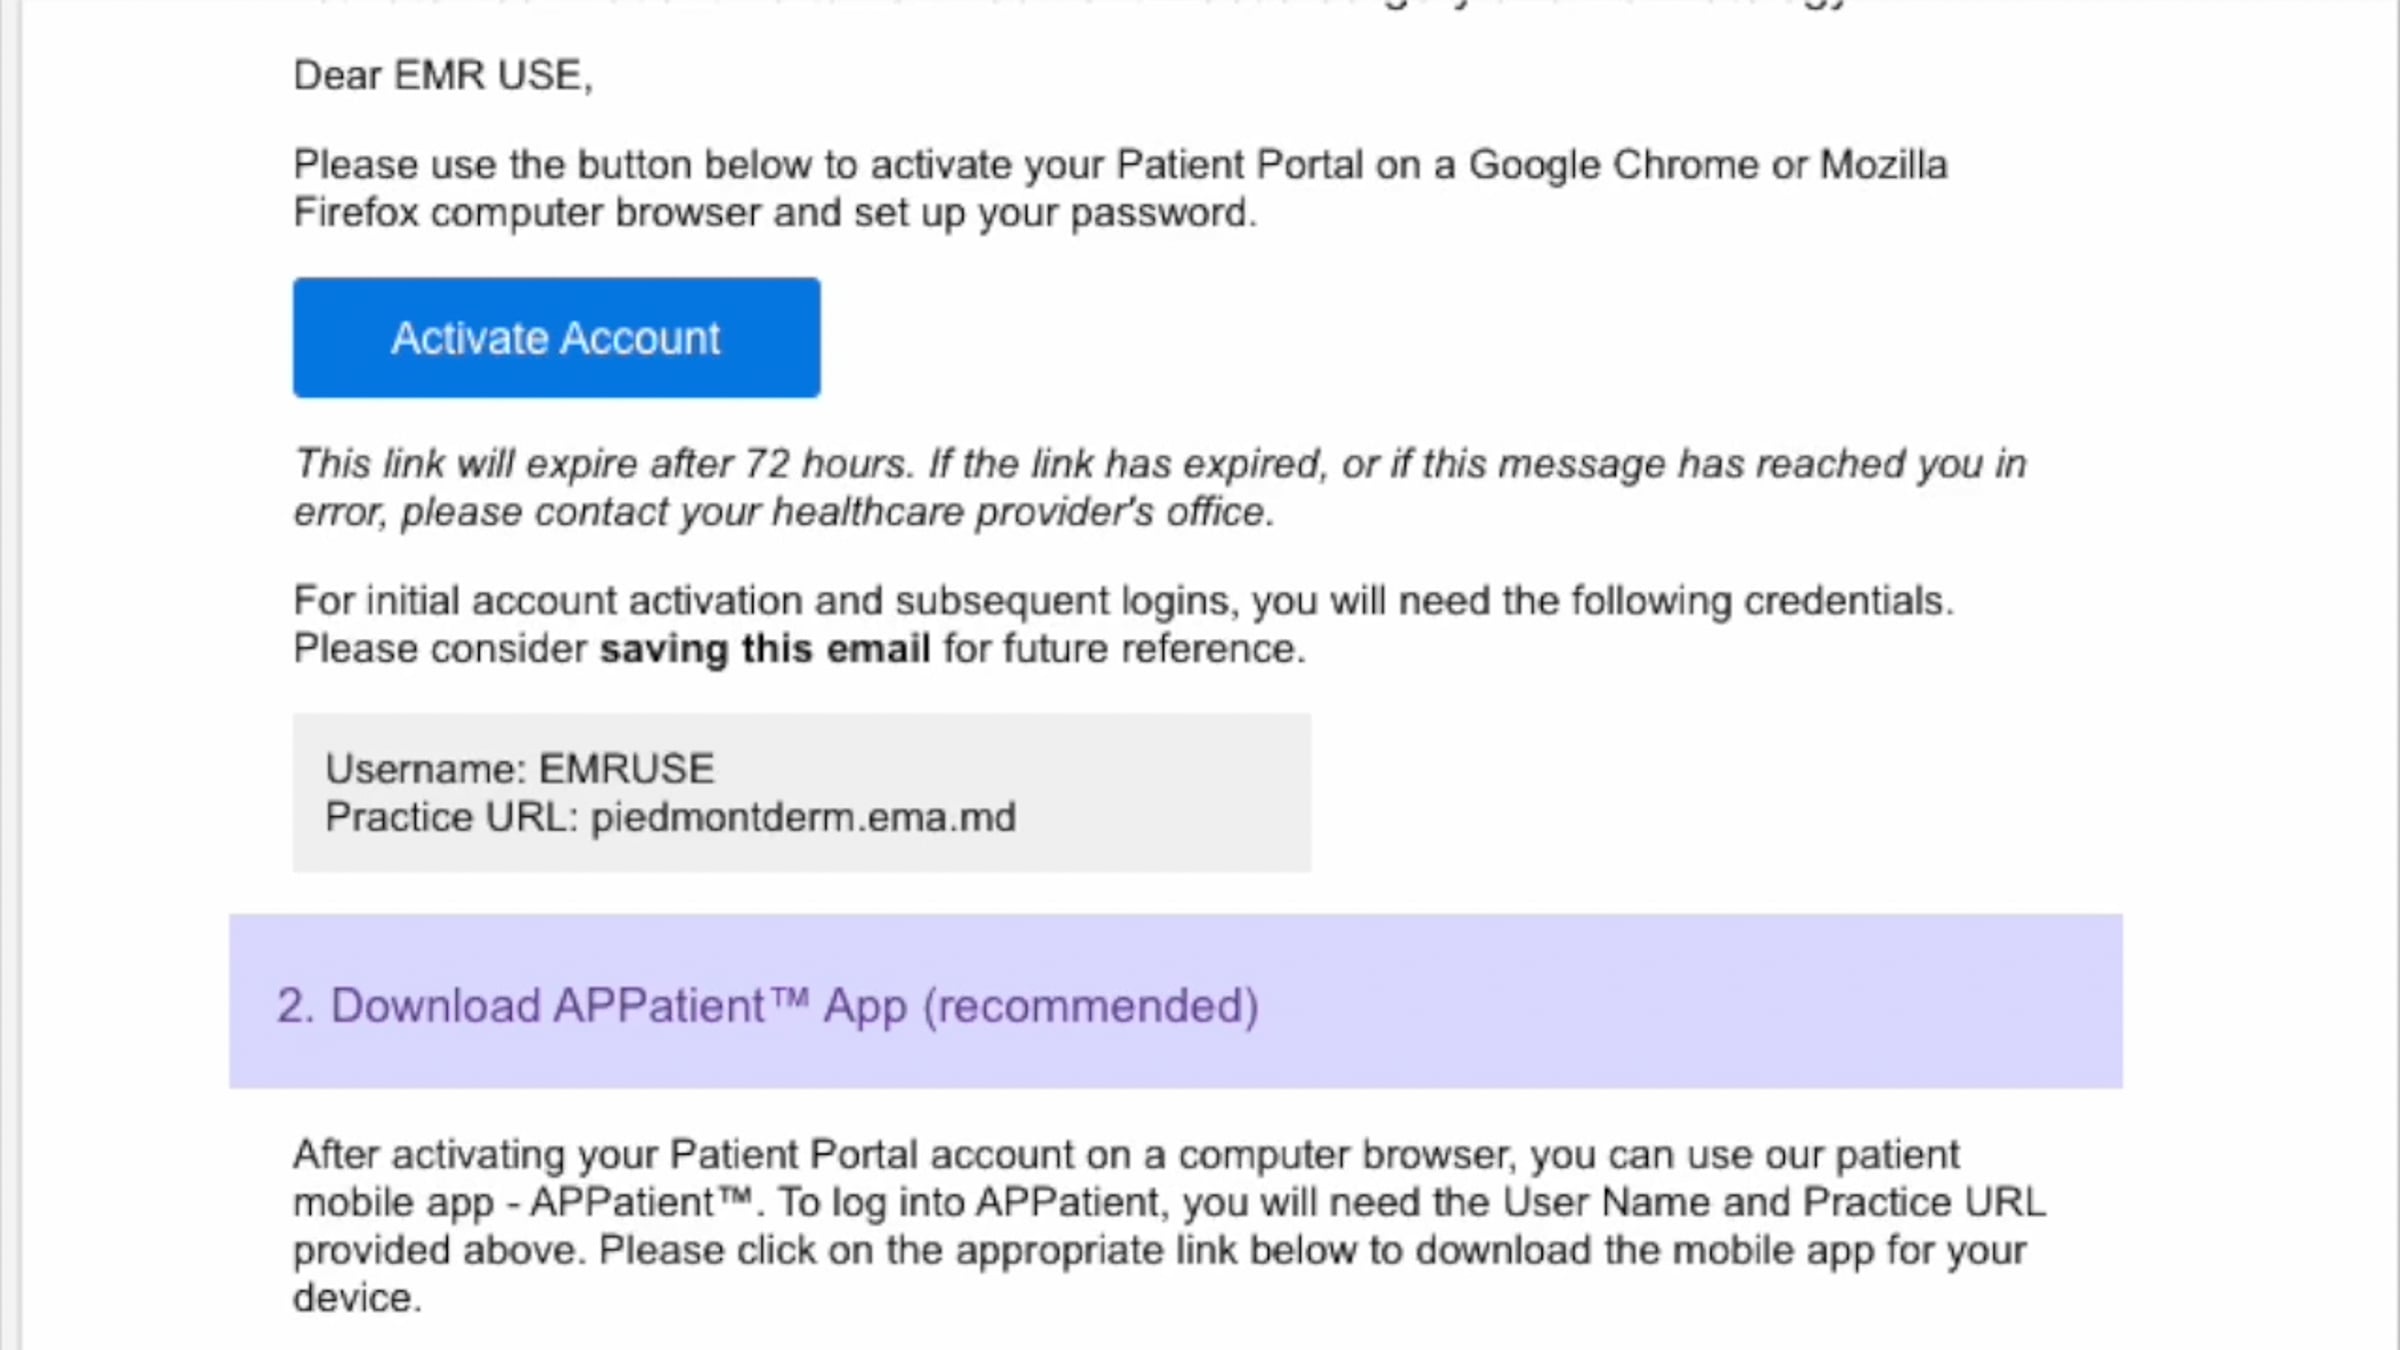Click the "Dear EMR USE," greeting line

(443, 76)
